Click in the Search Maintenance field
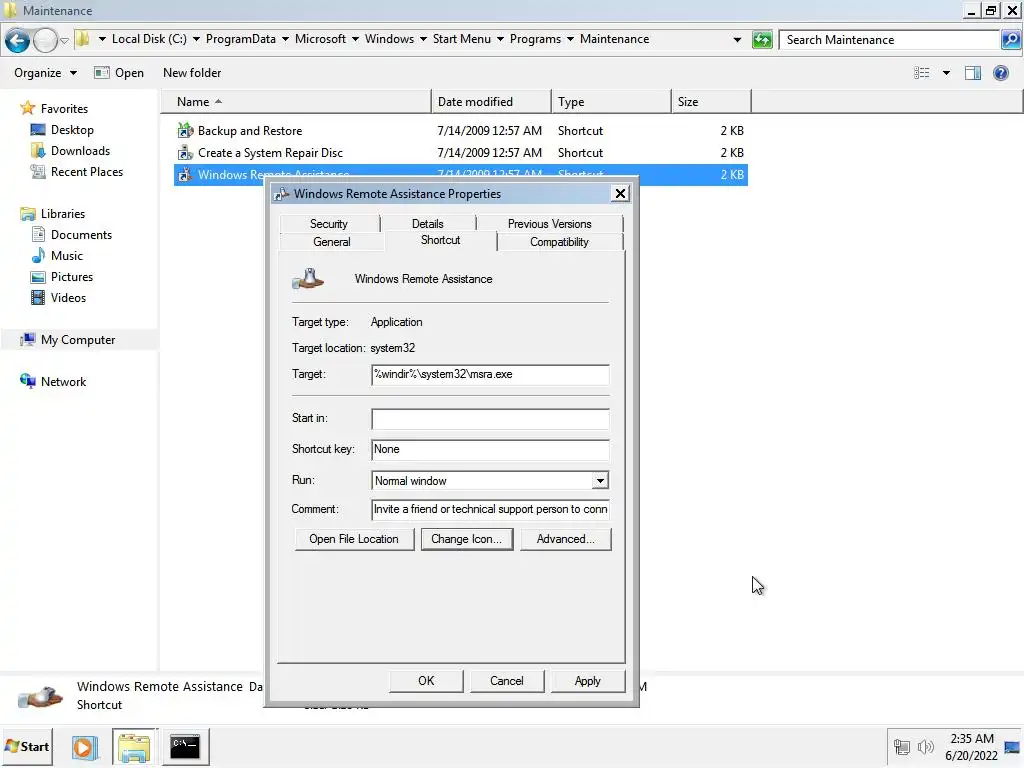 click(889, 40)
